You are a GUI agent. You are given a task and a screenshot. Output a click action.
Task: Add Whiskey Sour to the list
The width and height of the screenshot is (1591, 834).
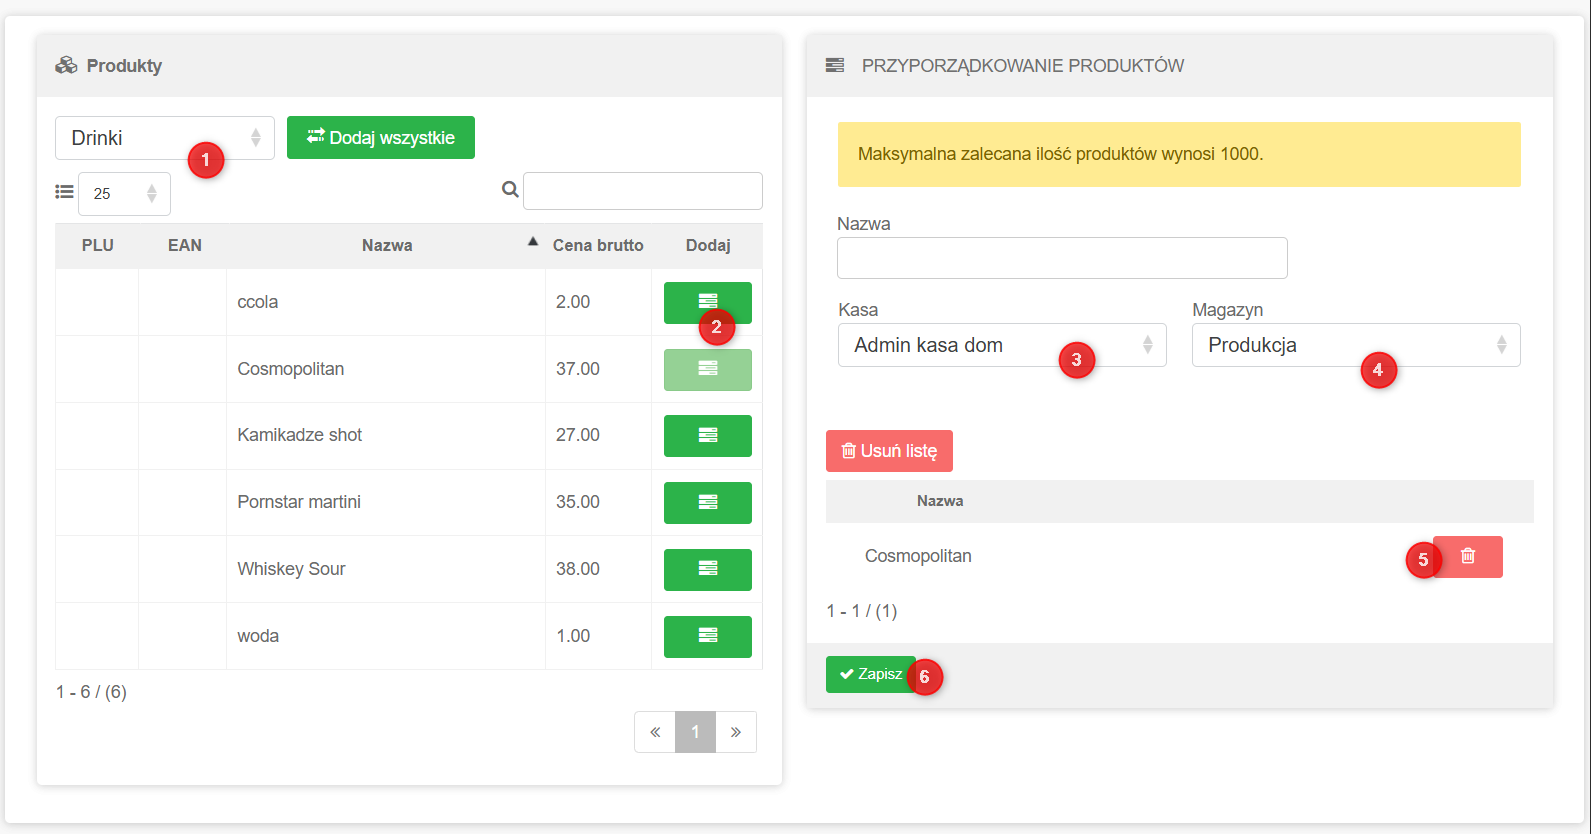pyautogui.click(x=707, y=570)
